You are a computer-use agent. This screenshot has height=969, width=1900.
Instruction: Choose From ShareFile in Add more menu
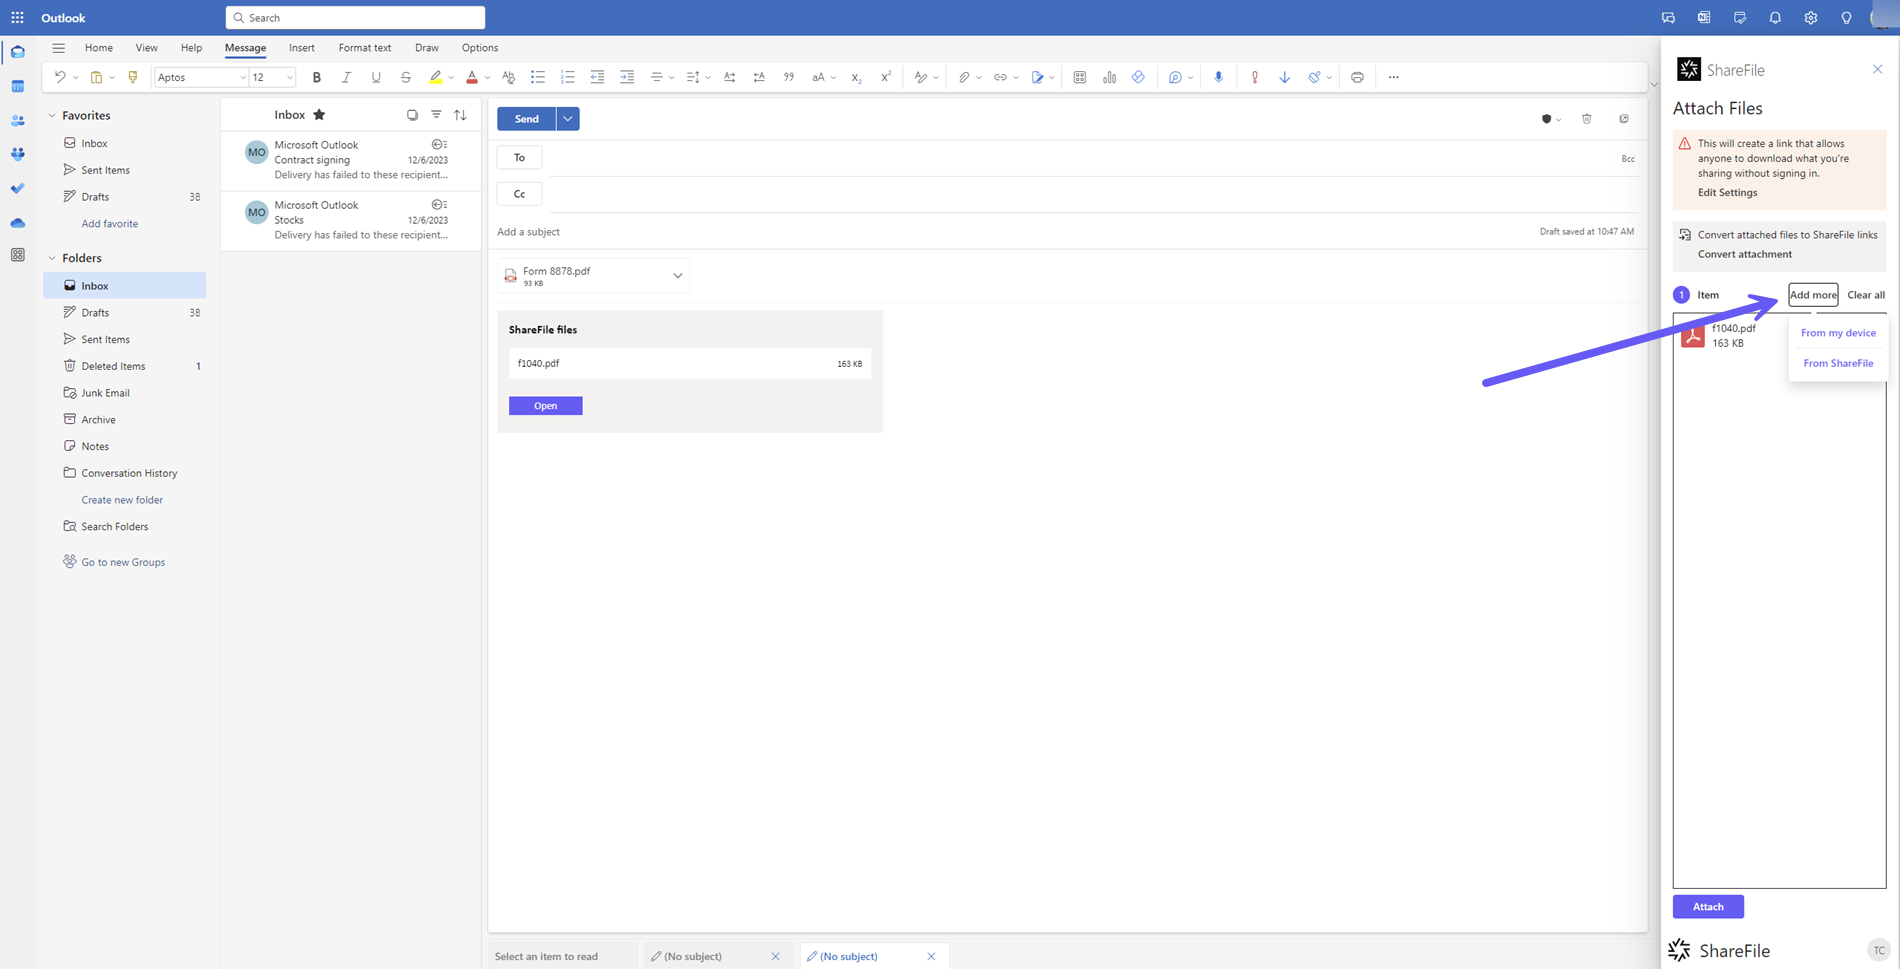(1838, 363)
